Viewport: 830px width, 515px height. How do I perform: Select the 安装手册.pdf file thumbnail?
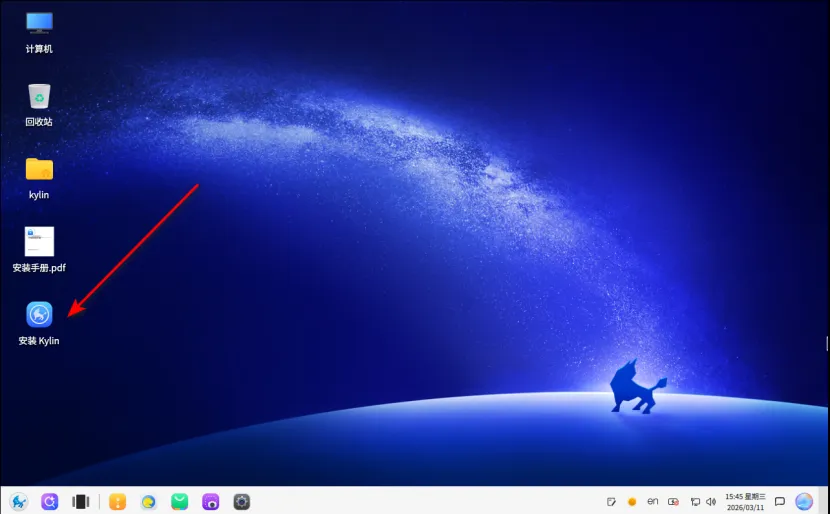(39, 241)
